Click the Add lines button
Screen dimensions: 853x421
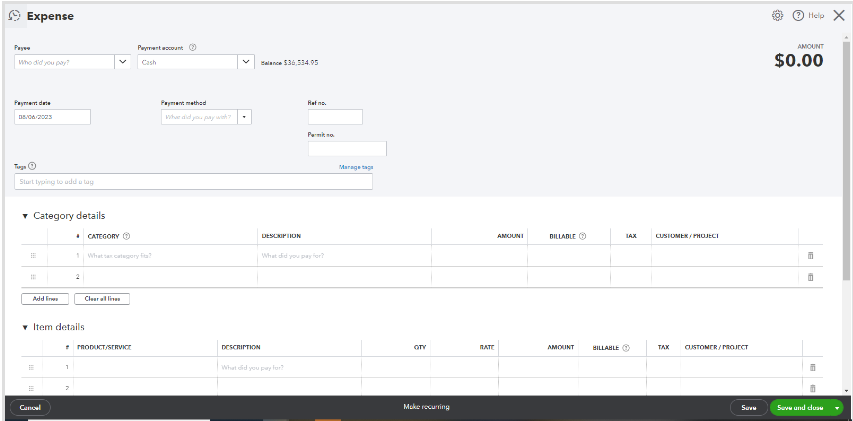coord(45,299)
